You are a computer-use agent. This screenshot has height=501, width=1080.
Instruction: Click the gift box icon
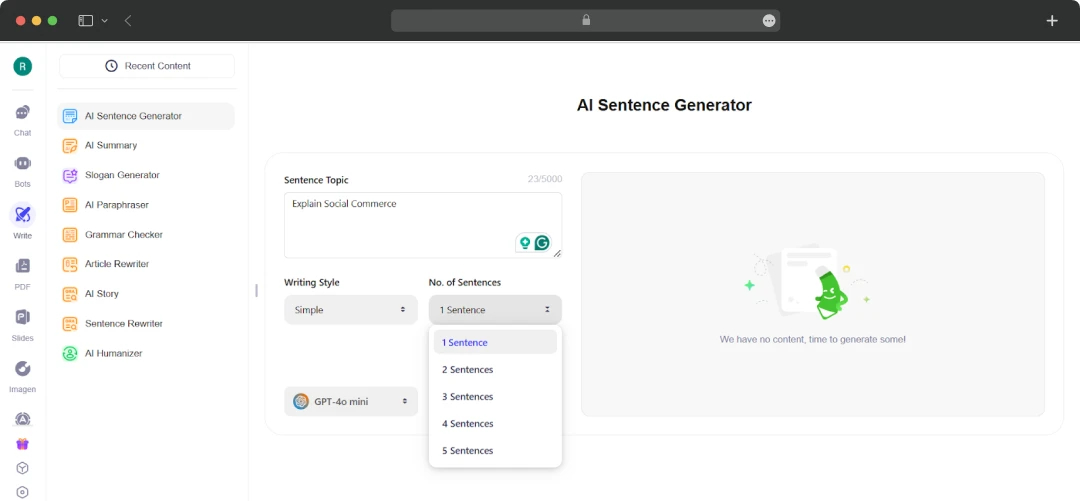click(x=22, y=444)
